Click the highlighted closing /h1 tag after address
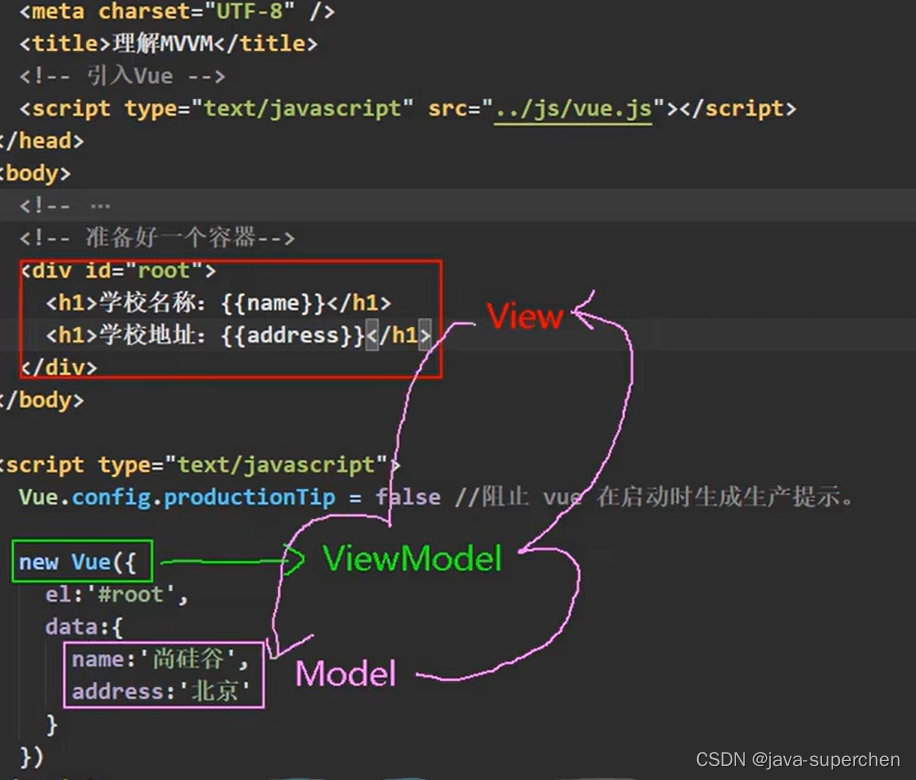This screenshot has width=916, height=780. click(x=398, y=335)
